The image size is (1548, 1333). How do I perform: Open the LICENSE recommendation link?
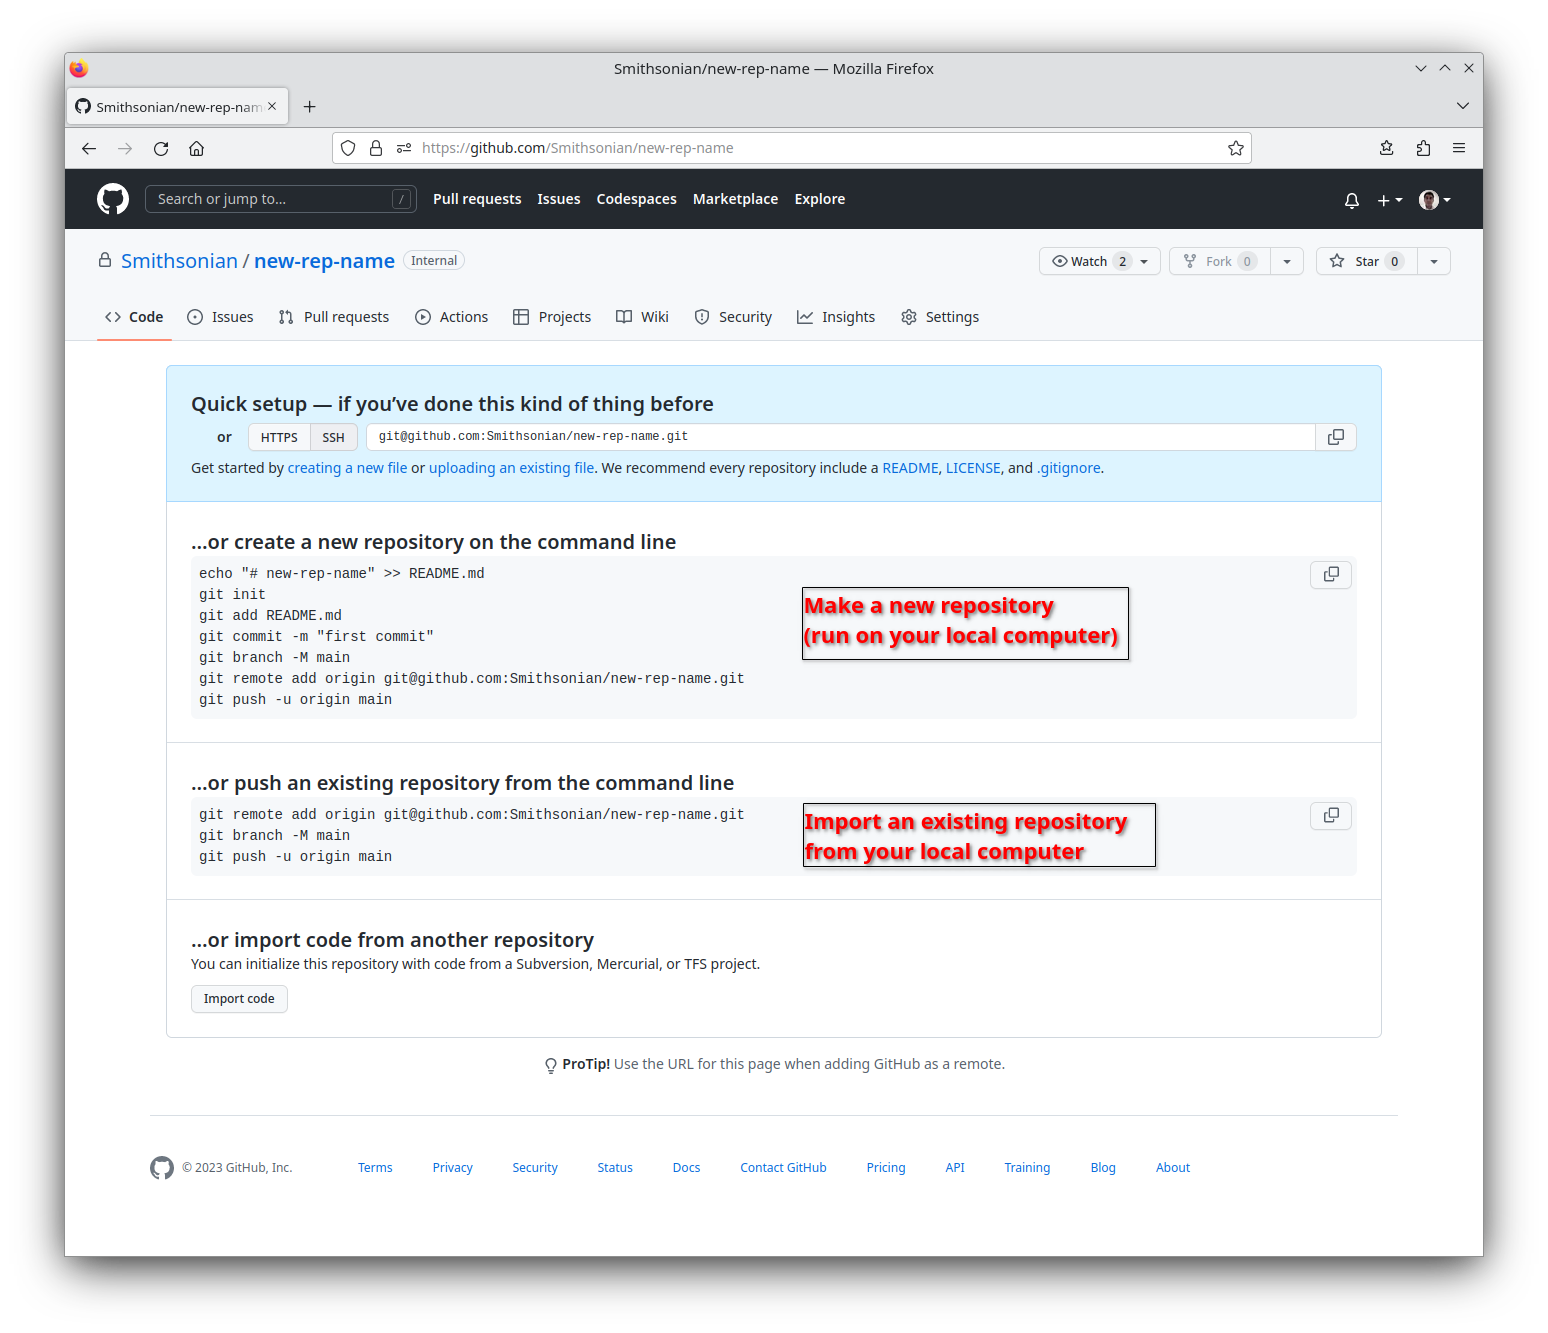(x=973, y=468)
